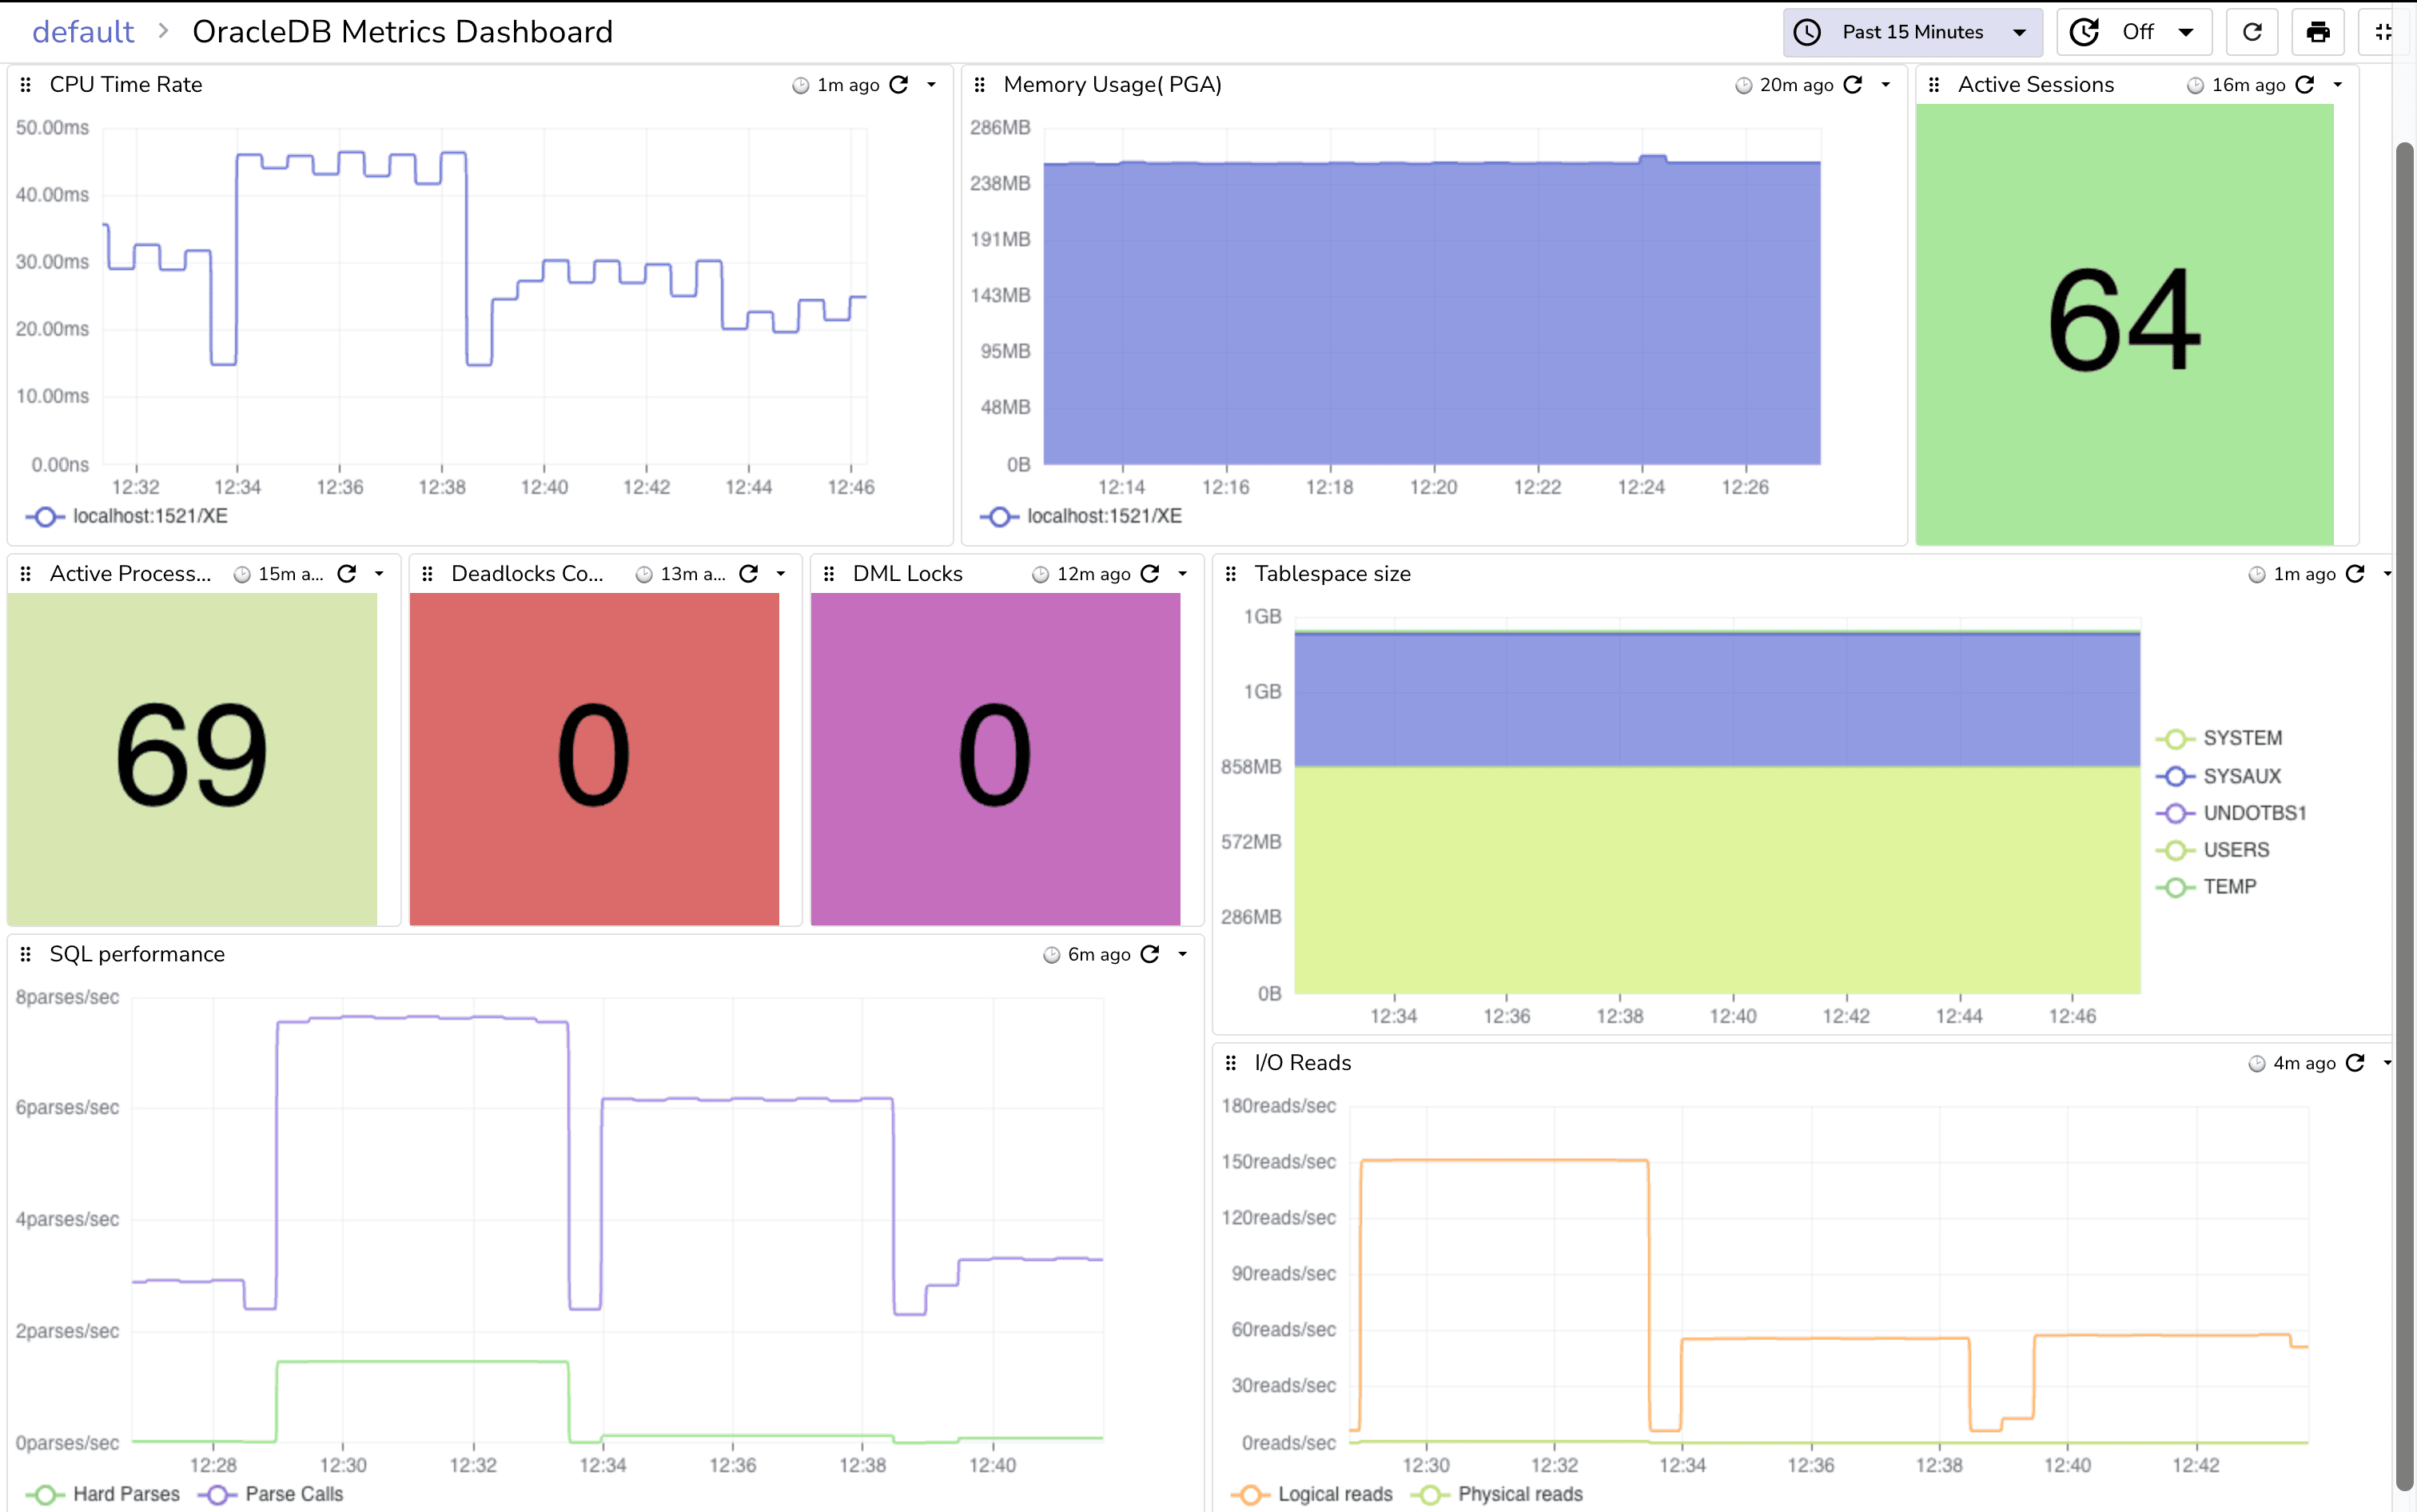Expand the CPU Time Rate panel options caret
Viewport: 2417px width, 1512px height.
pos(932,85)
